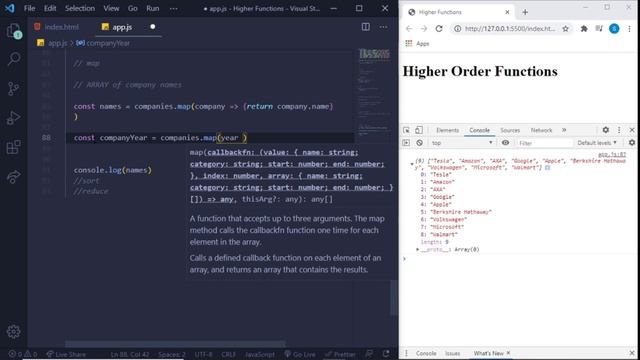This screenshot has width=640, height=360.
Task: Open DevTools settings gear
Action: [605, 130]
